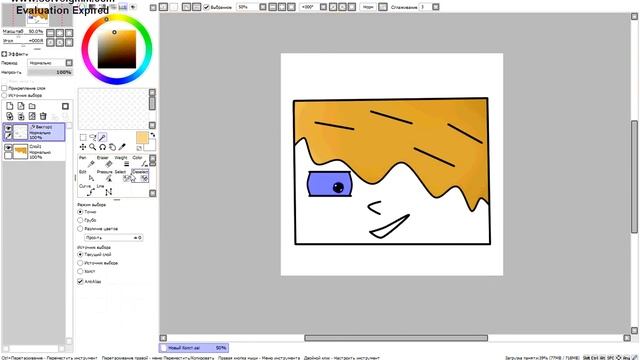Choose the hand pan tool
Viewport: 640px width, 360px height.
coord(112,147)
